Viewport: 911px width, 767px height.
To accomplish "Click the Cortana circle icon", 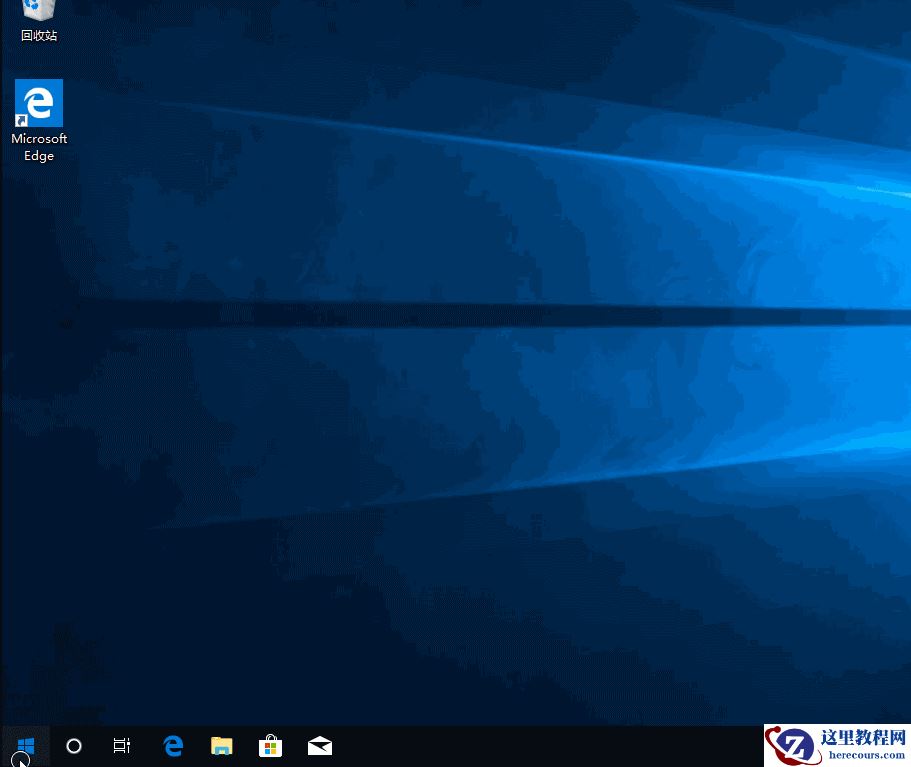I will pos(73,746).
